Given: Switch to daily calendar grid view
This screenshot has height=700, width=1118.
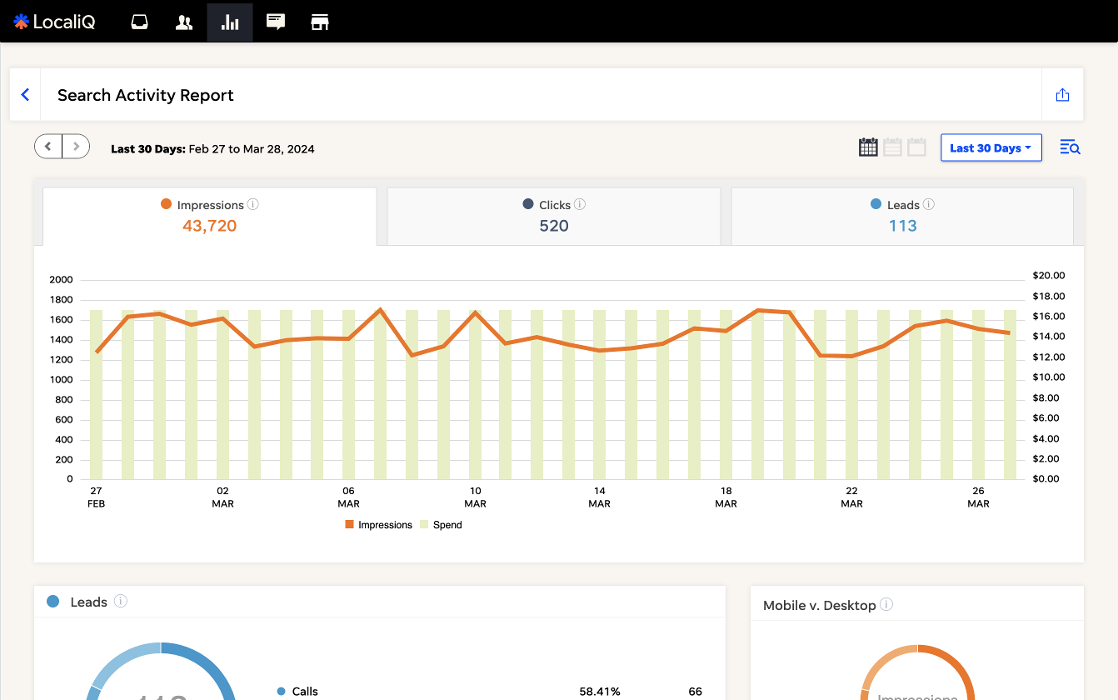Looking at the screenshot, I should tap(868, 148).
